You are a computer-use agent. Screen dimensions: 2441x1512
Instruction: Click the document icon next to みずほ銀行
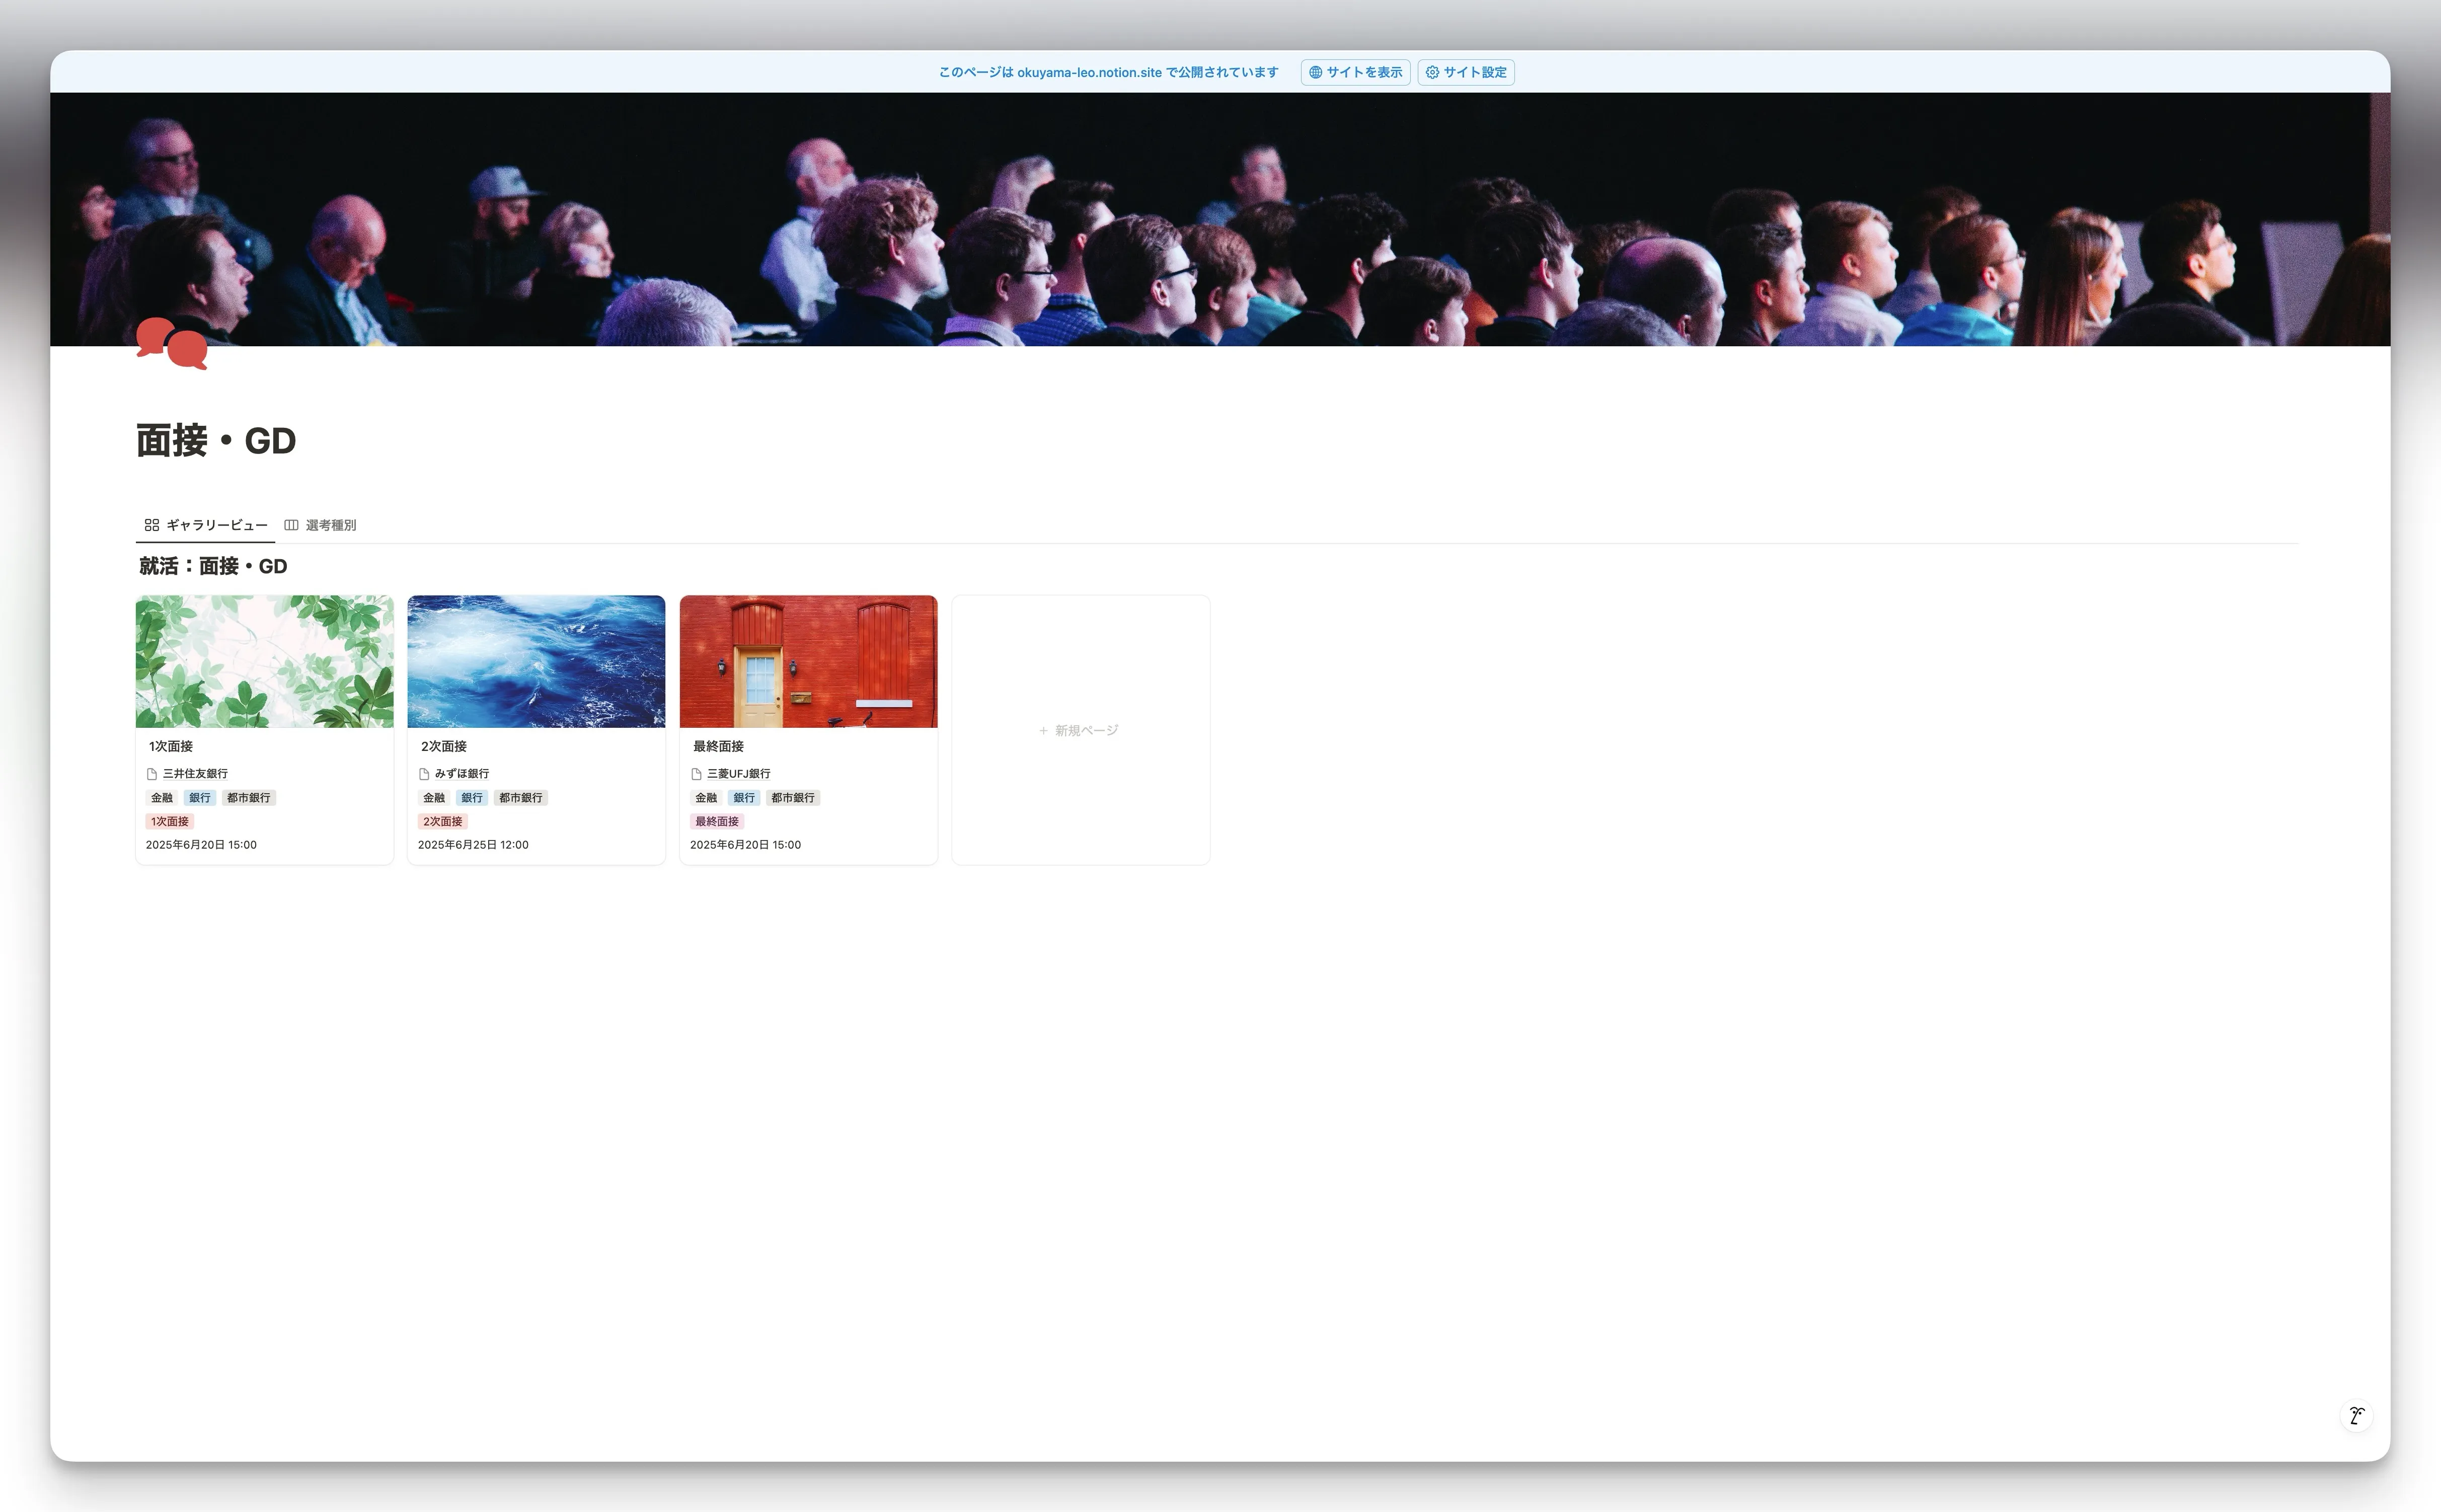tap(425, 773)
